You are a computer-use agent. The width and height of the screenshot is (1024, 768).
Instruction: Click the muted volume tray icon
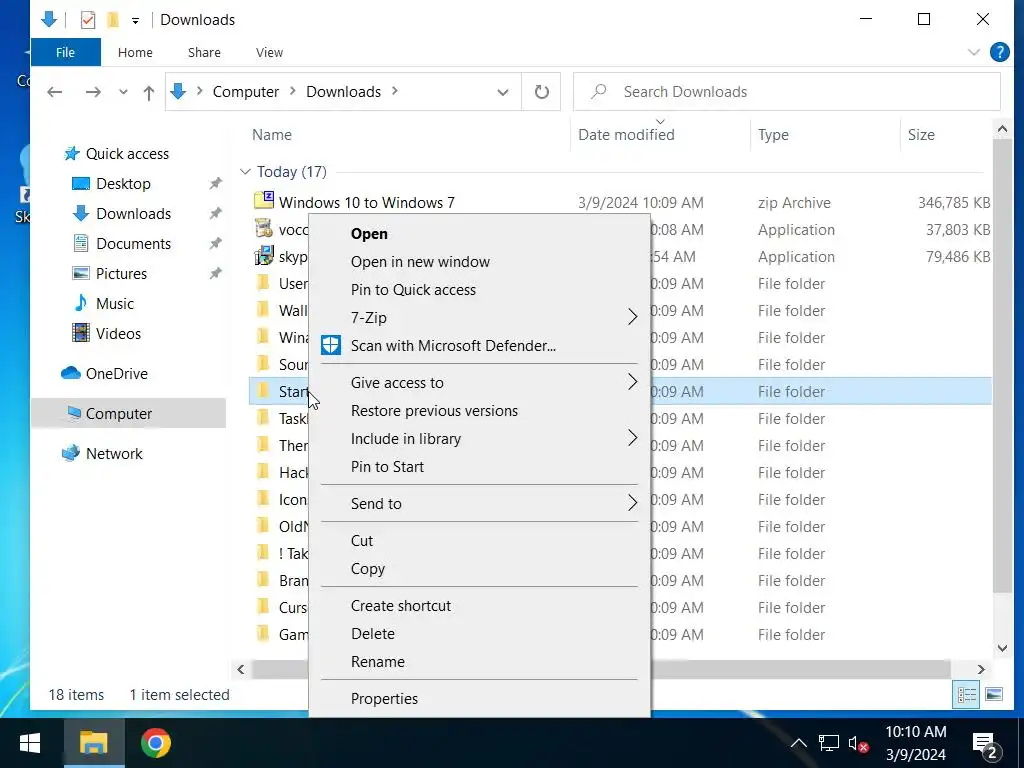pos(858,744)
